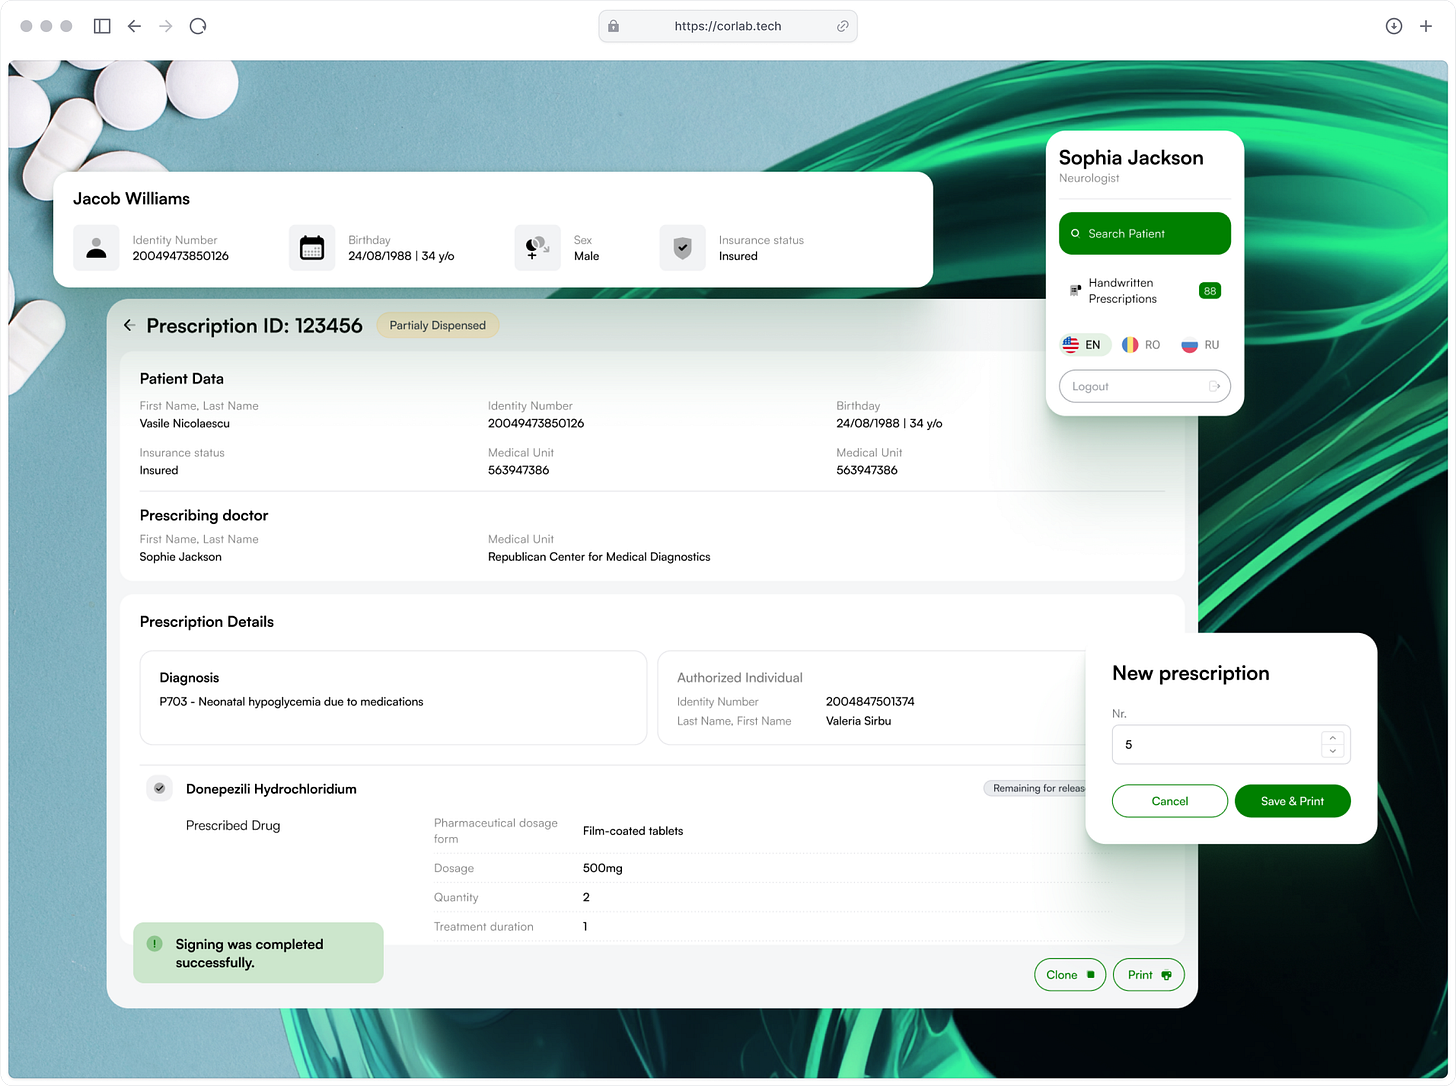Viewport: 1456px width, 1086px height.
Task: Click the Prescription ID: 123456 heading
Action: point(254,325)
